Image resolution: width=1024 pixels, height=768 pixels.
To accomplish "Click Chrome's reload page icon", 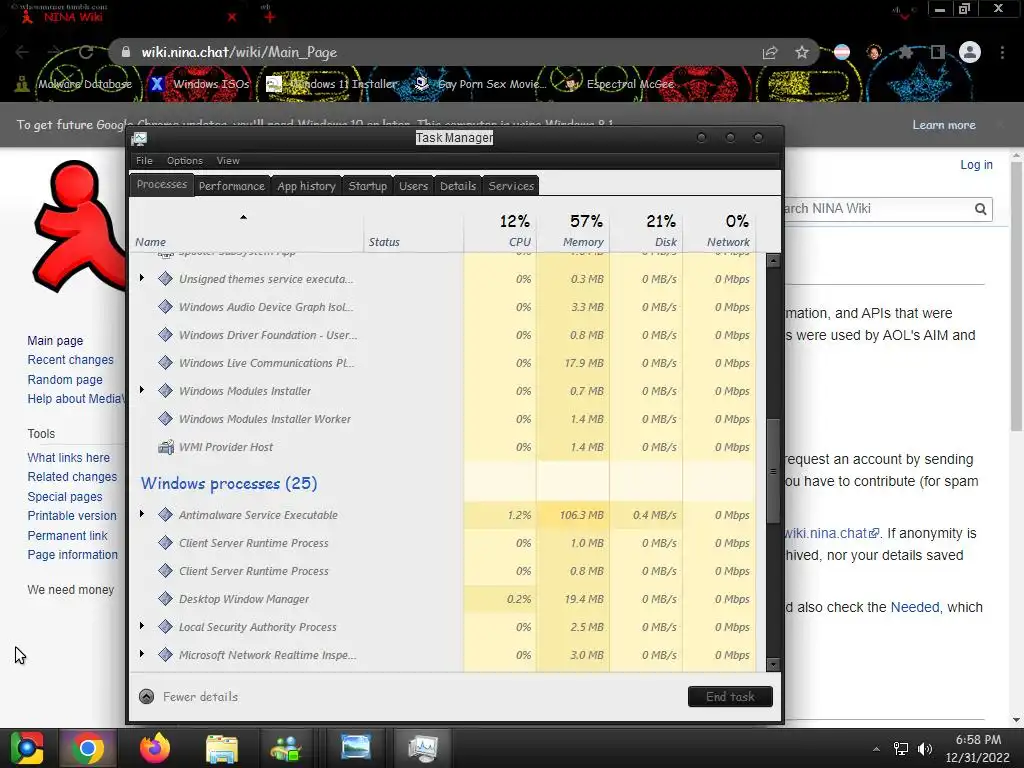I will (86, 52).
